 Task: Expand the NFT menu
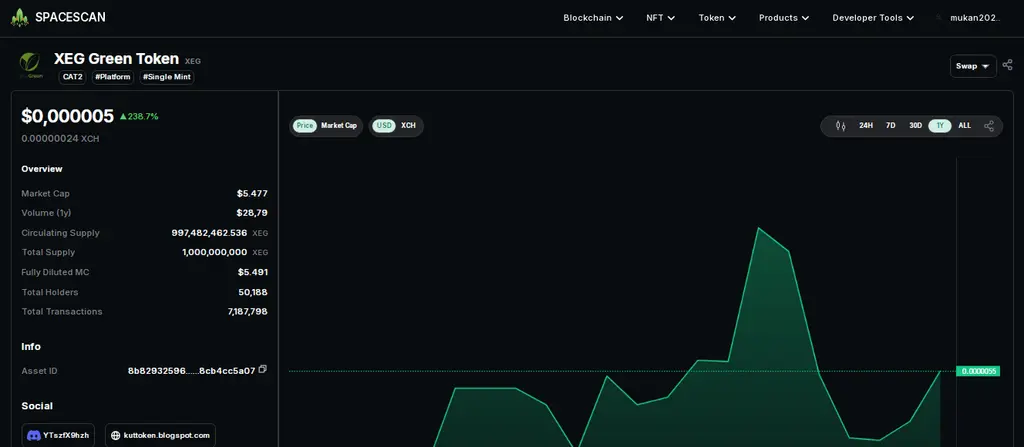coord(660,18)
